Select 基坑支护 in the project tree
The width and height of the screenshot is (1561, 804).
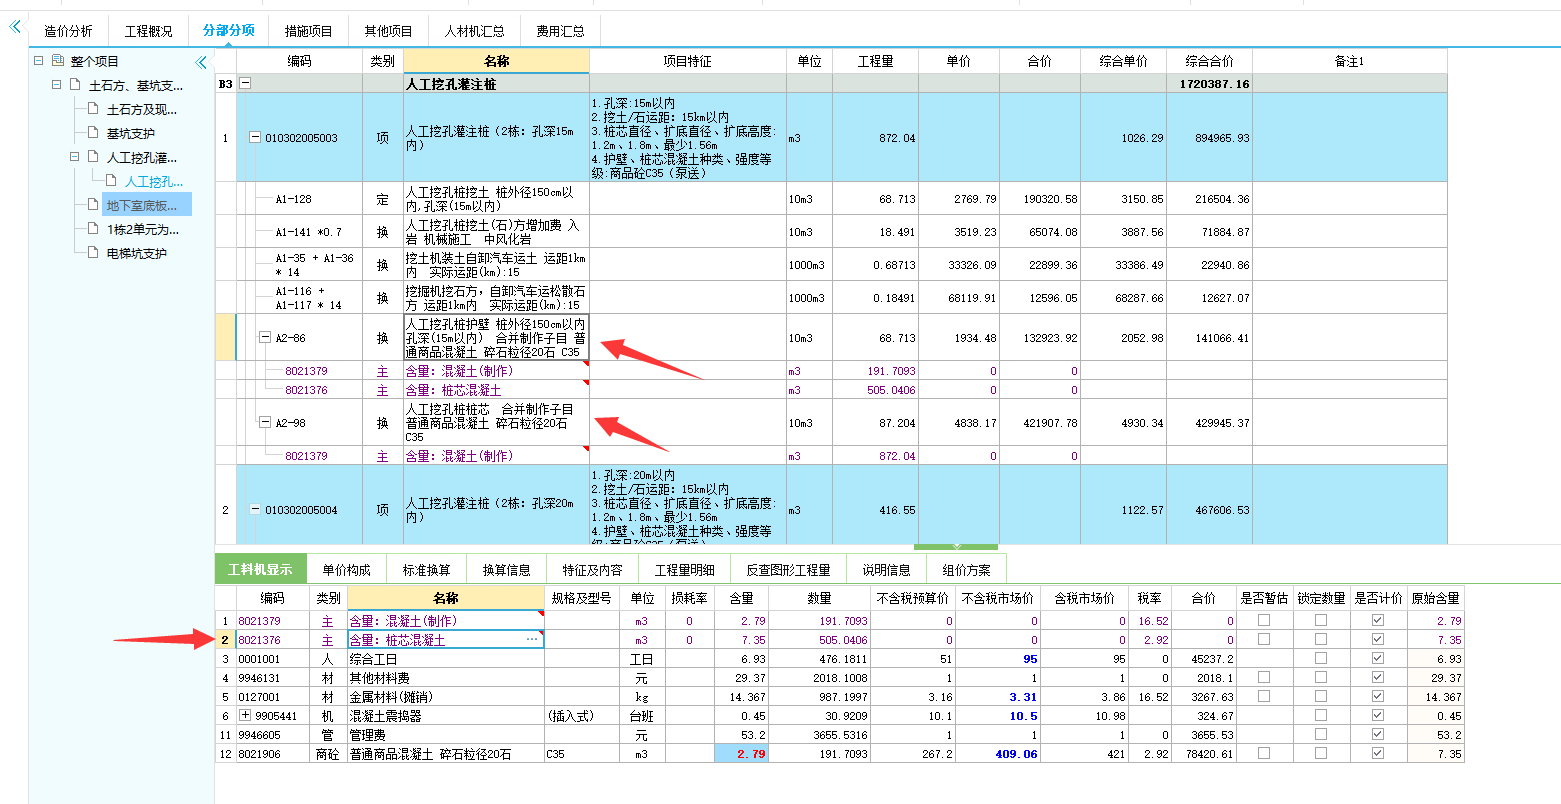(131, 133)
